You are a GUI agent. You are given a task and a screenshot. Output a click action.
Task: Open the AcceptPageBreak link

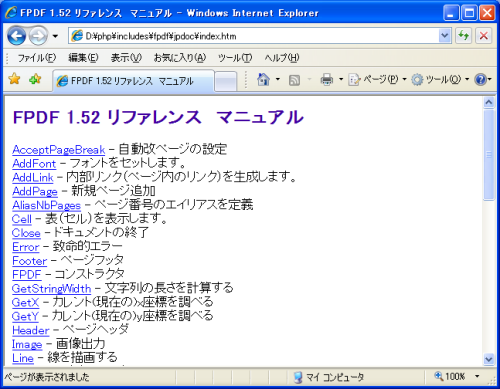pos(59,150)
